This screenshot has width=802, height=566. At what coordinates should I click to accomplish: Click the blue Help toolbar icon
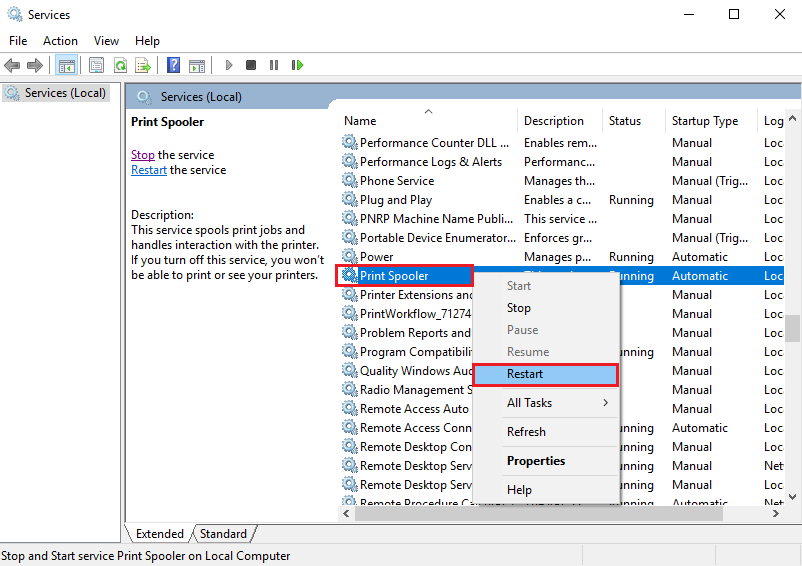173,65
